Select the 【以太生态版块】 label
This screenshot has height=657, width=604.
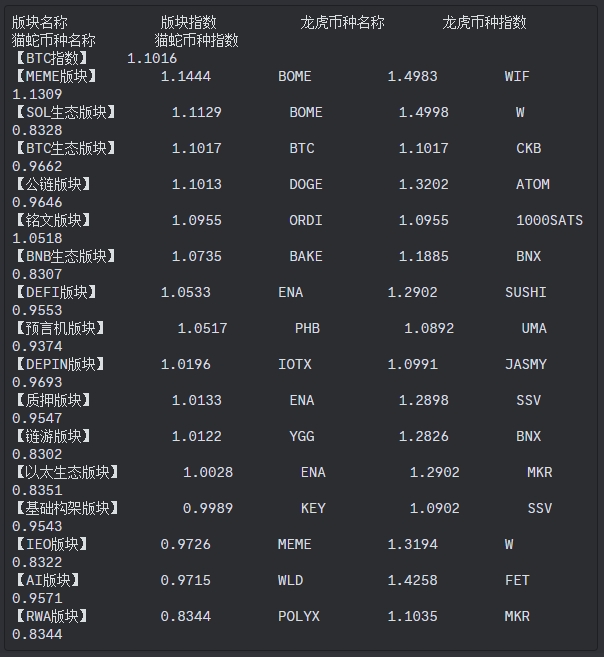click(x=67, y=473)
